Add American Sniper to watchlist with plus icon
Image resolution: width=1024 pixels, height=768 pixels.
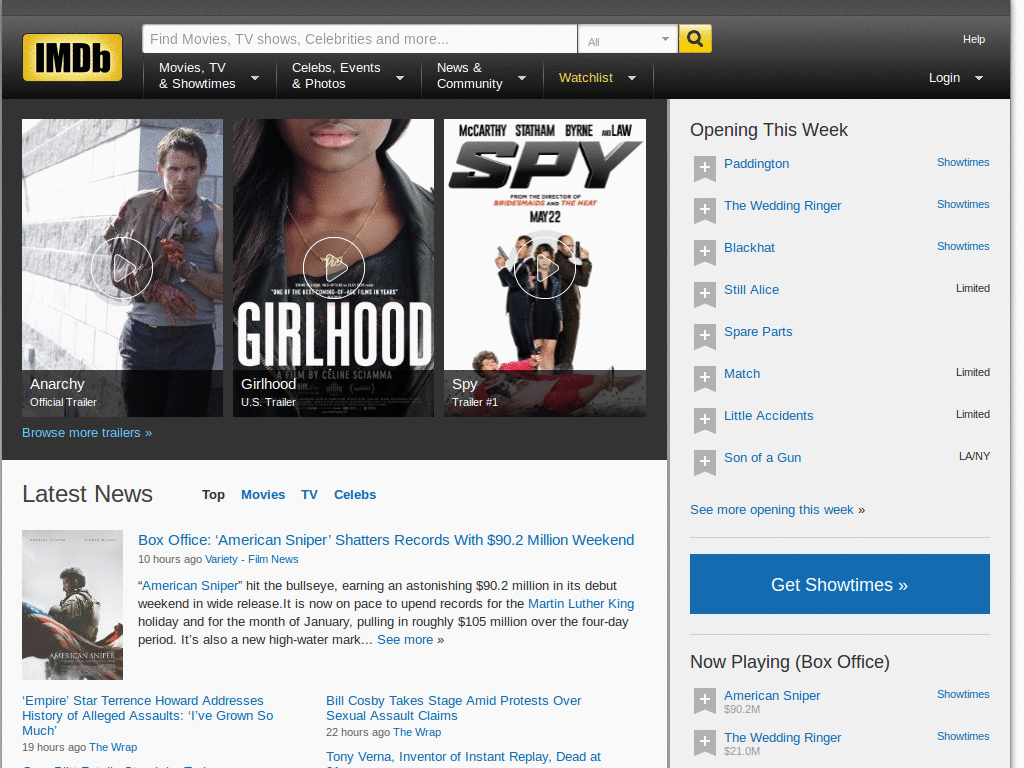tap(705, 701)
